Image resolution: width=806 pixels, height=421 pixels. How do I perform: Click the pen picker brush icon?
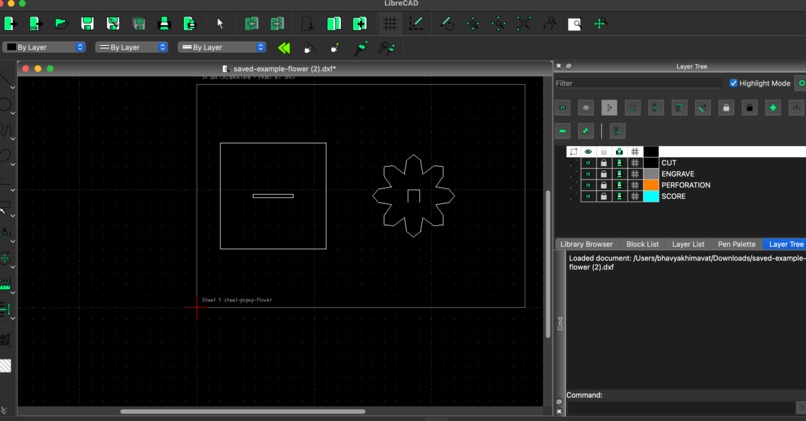tap(361, 48)
